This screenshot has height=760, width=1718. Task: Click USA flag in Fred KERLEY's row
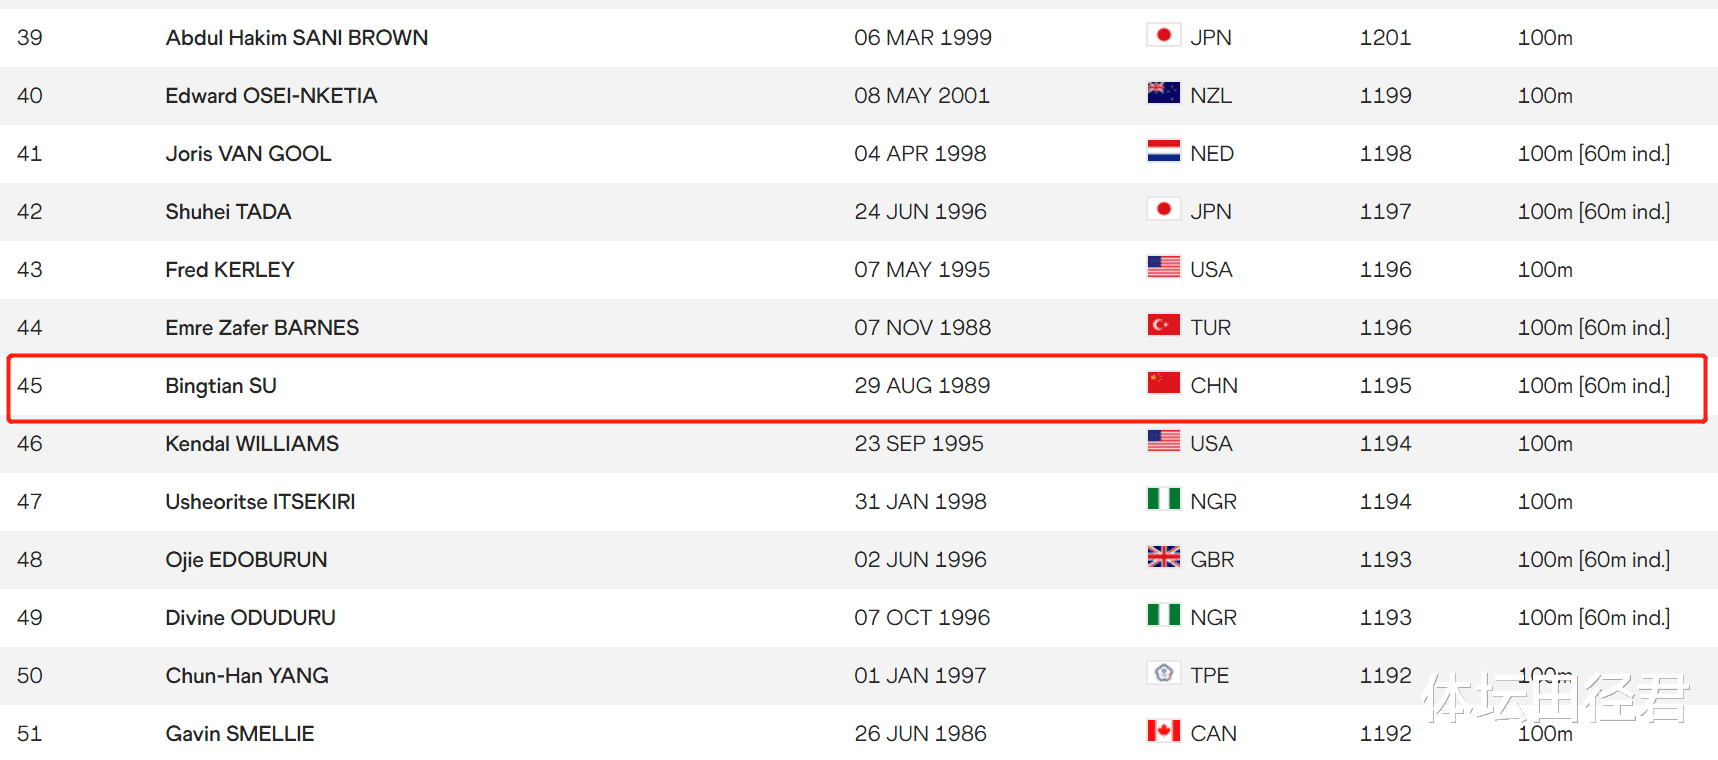(1163, 267)
